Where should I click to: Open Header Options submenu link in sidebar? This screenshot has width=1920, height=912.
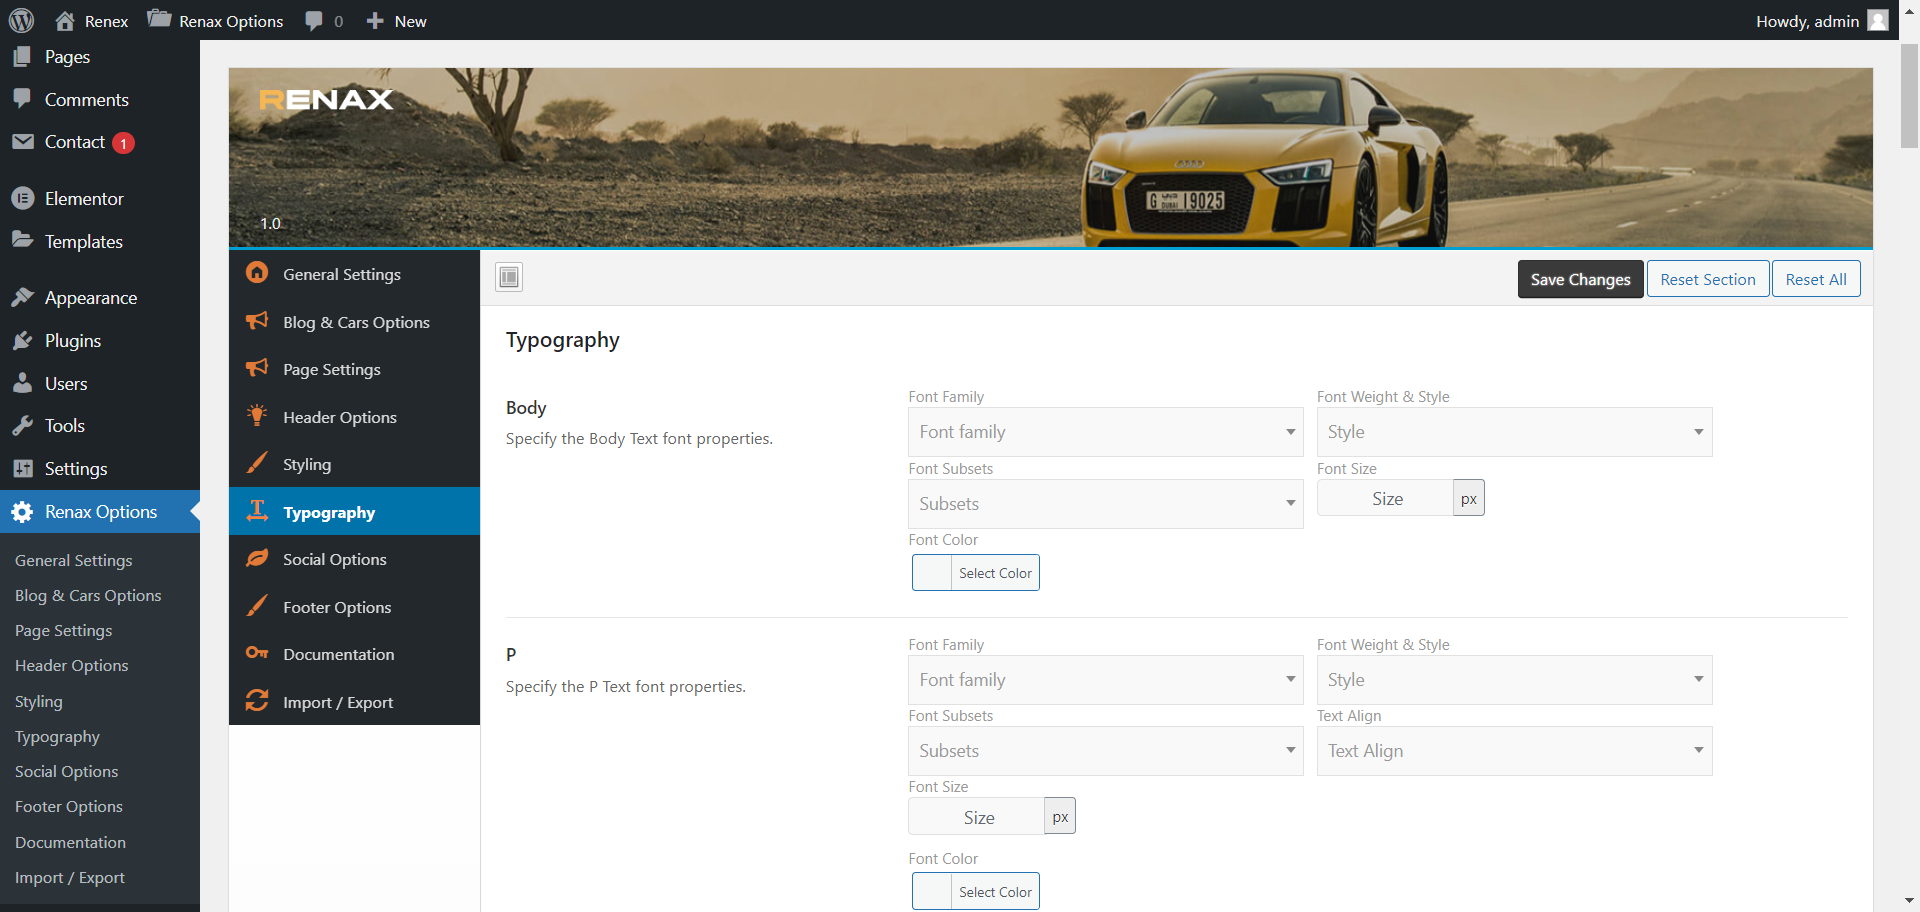click(71, 666)
